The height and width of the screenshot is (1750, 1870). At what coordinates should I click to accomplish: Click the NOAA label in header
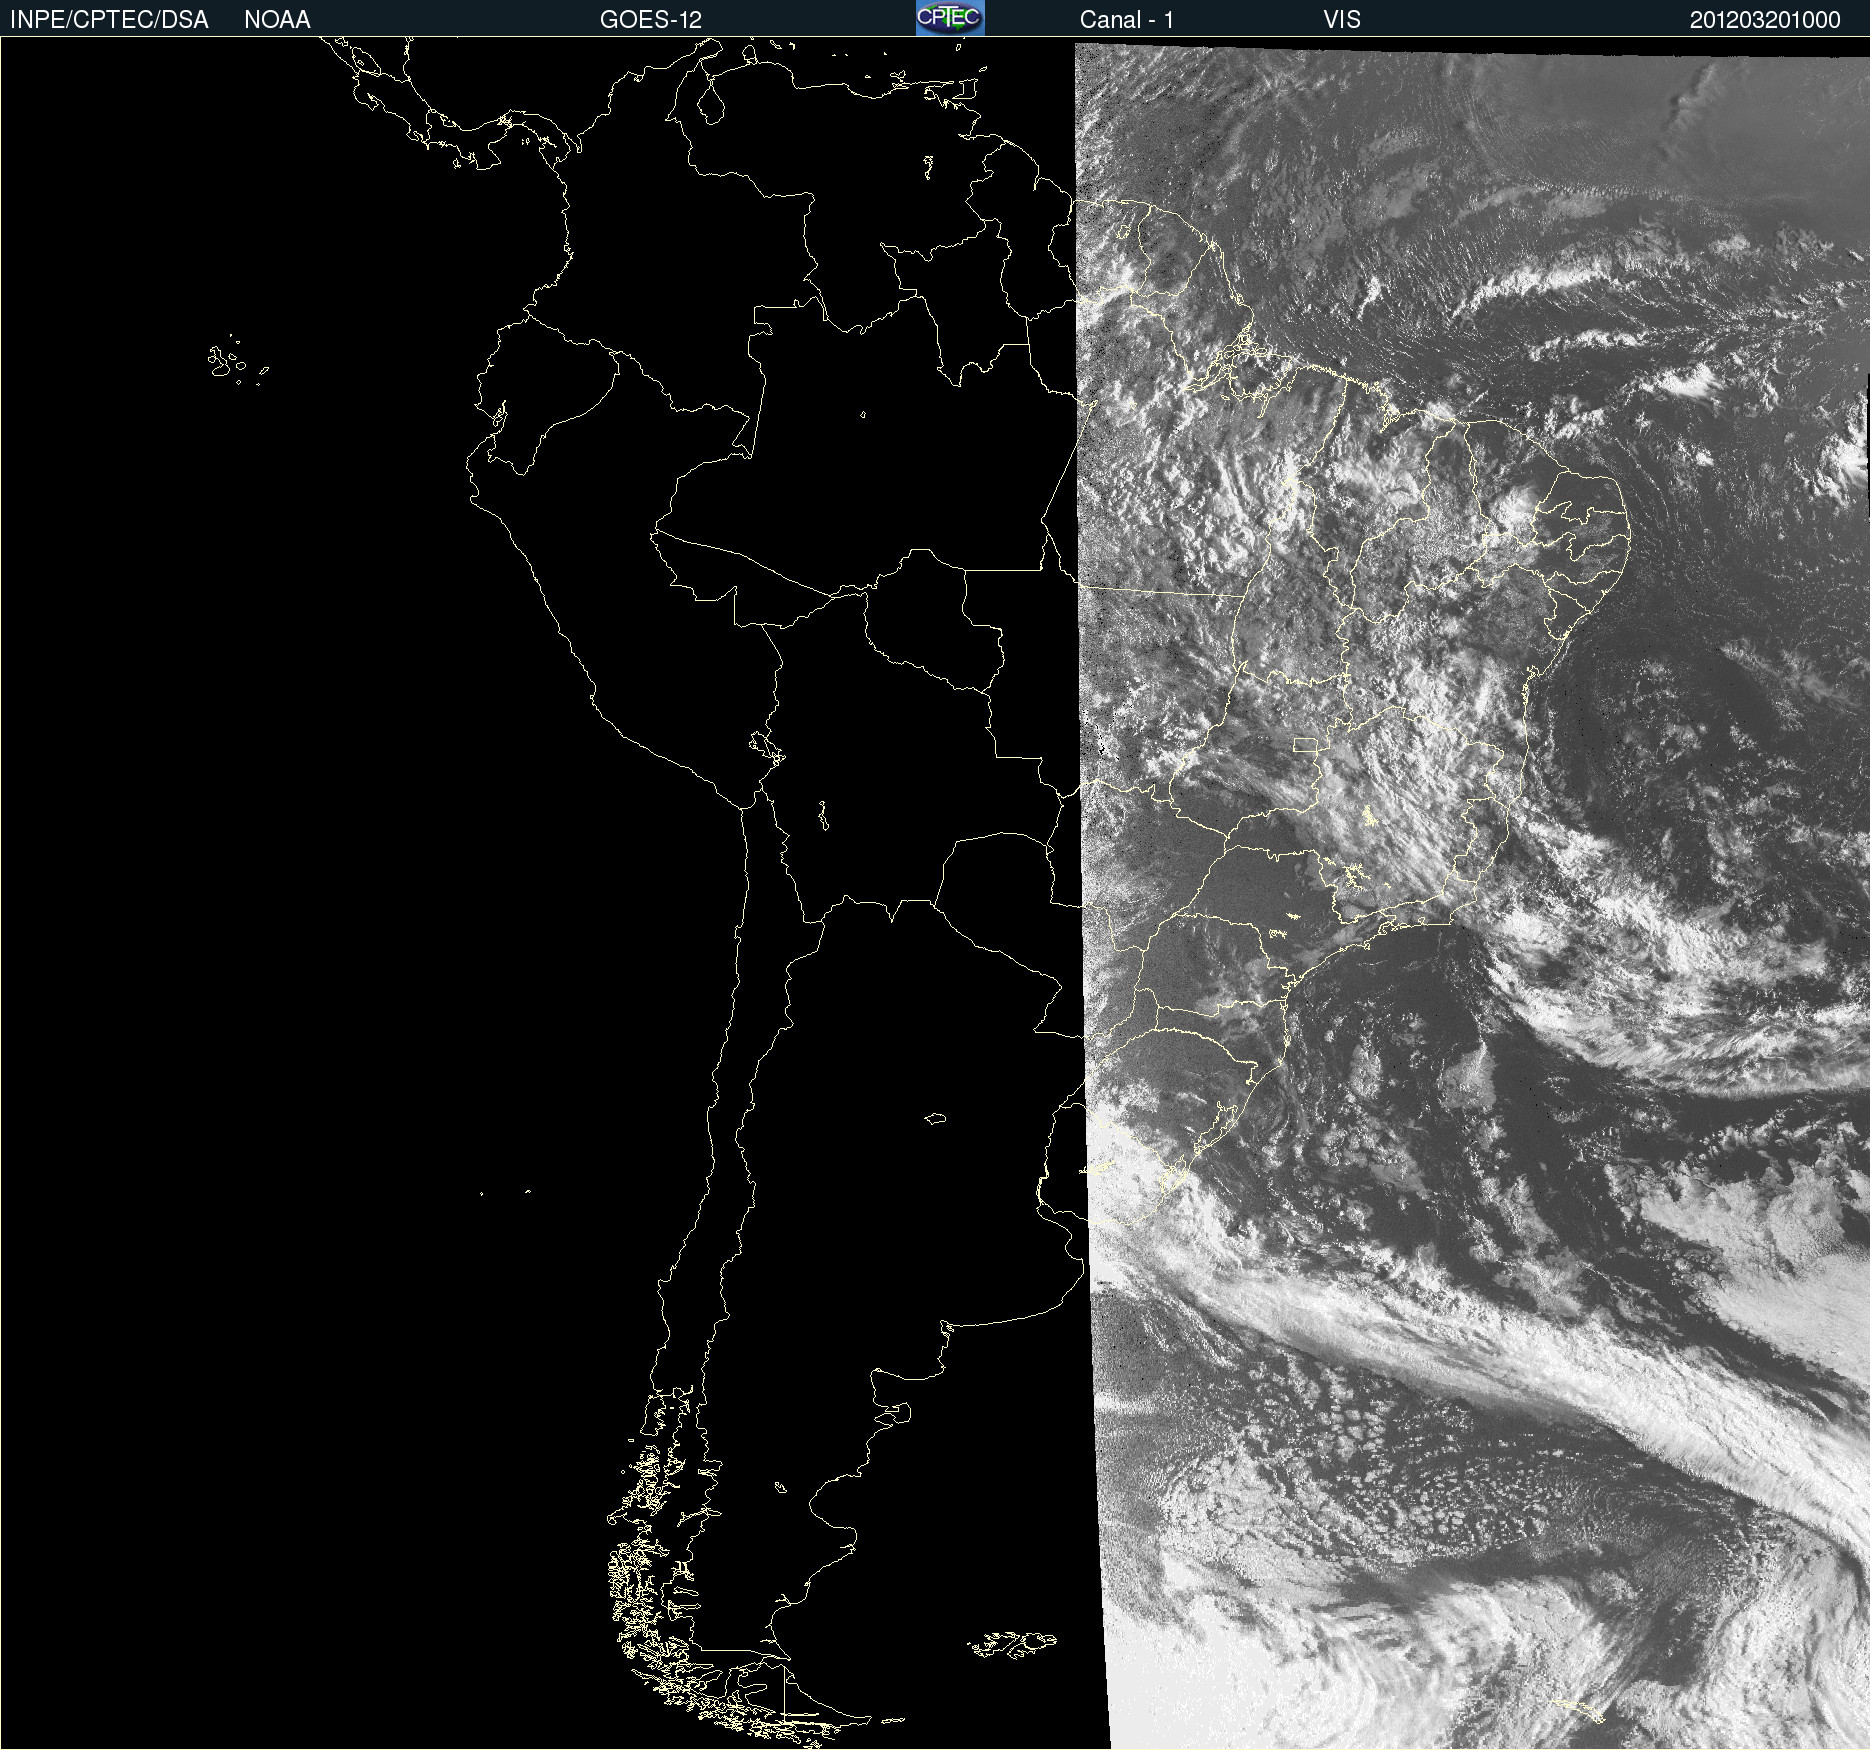click(277, 20)
